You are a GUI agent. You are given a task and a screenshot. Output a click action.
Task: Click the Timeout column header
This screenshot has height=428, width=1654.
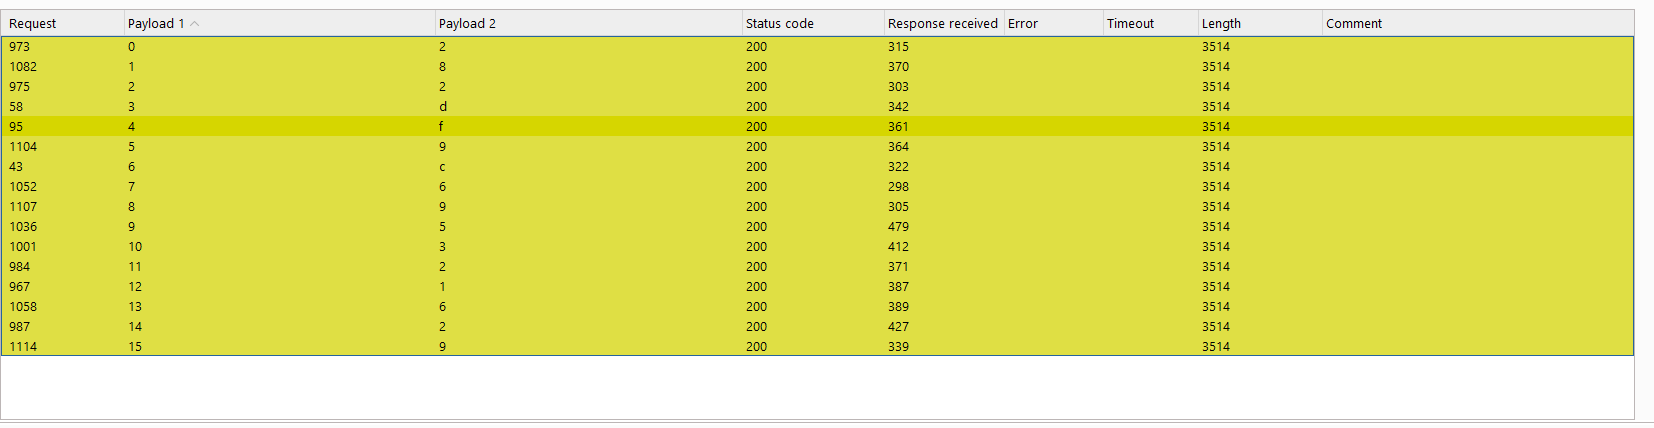click(1130, 24)
